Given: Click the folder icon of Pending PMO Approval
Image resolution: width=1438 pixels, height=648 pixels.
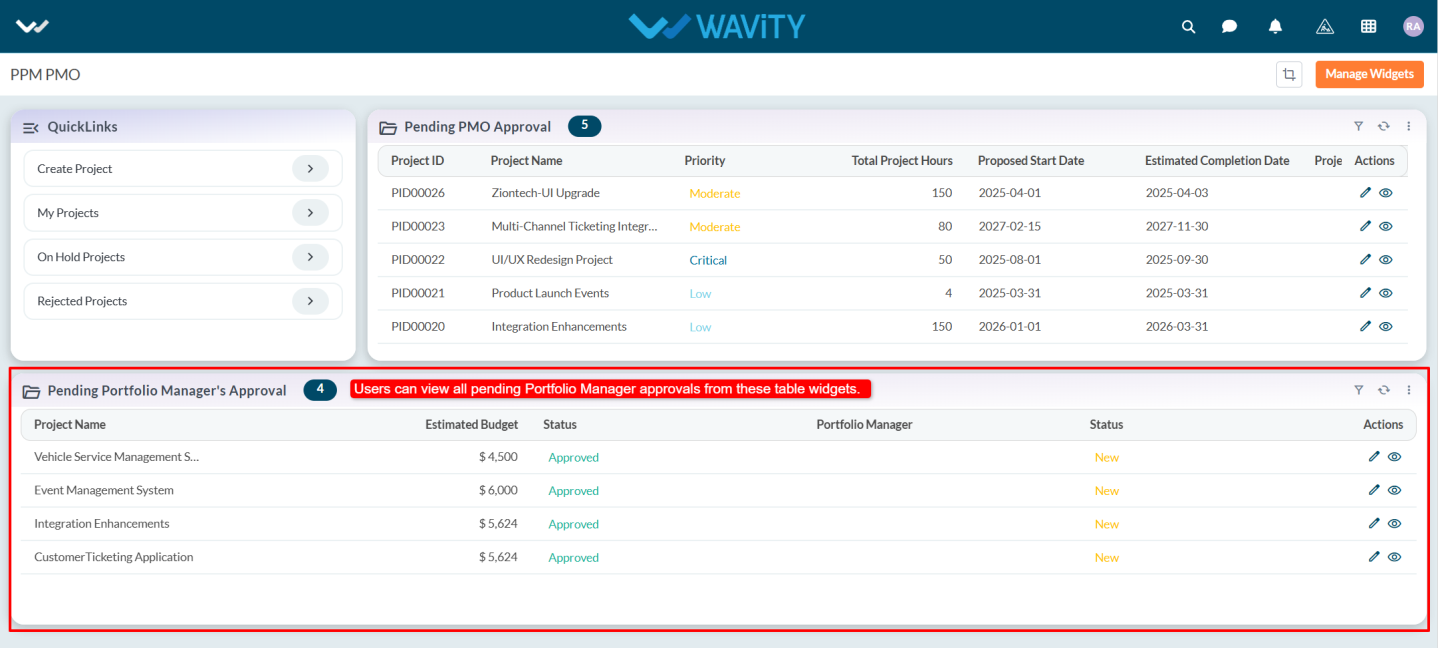Looking at the screenshot, I should point(388,127).
